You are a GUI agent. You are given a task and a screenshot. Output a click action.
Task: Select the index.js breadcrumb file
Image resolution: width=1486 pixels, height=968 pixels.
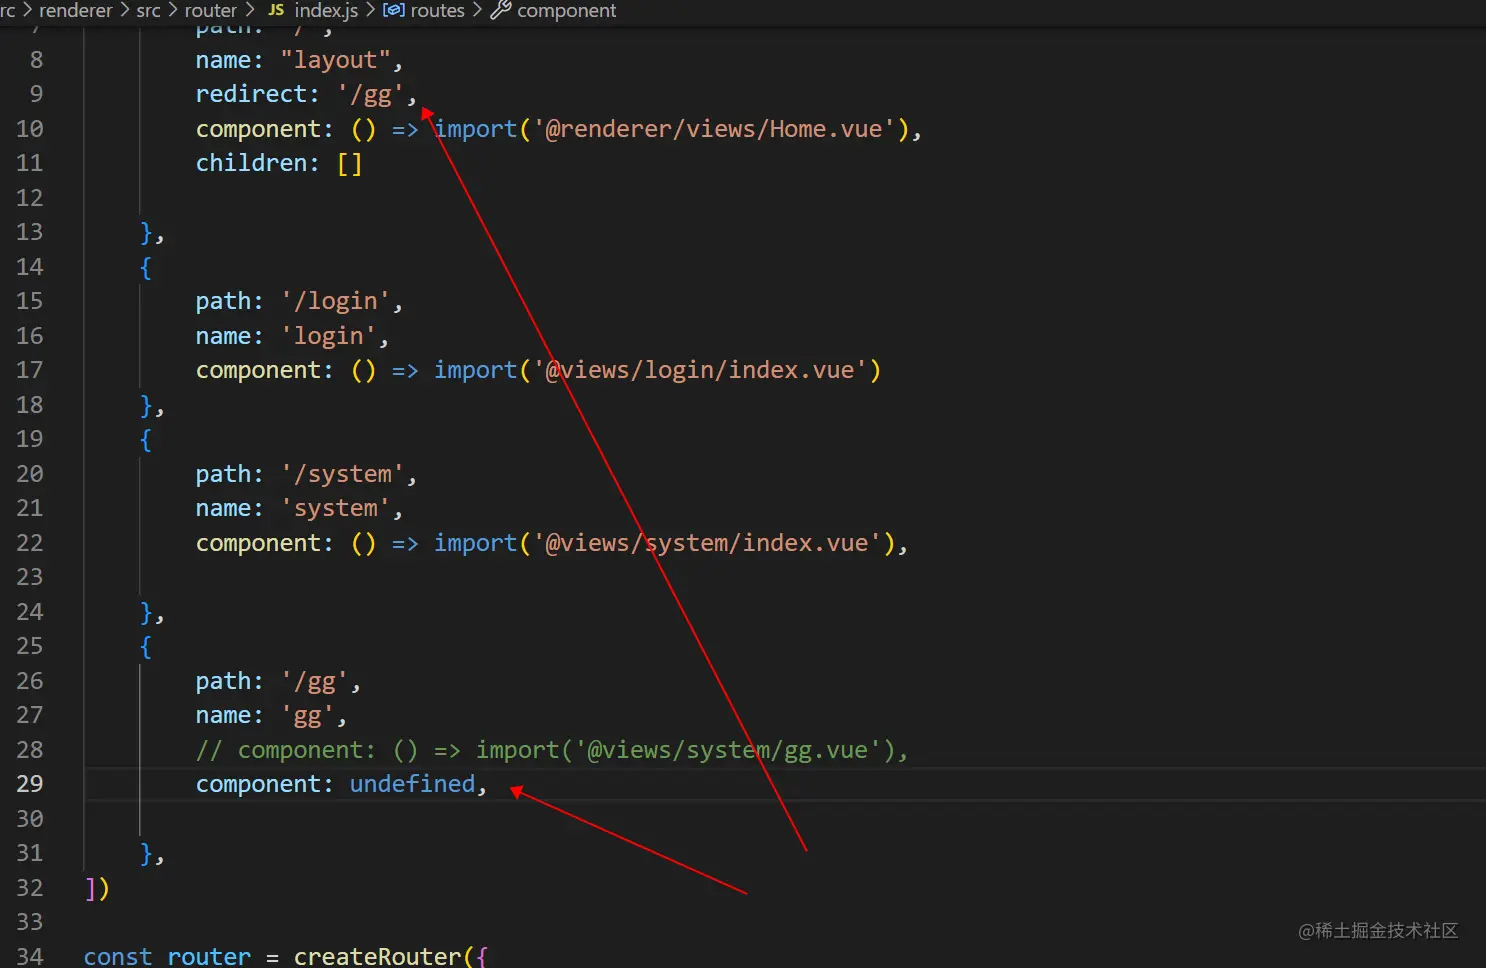pos(326,11)
